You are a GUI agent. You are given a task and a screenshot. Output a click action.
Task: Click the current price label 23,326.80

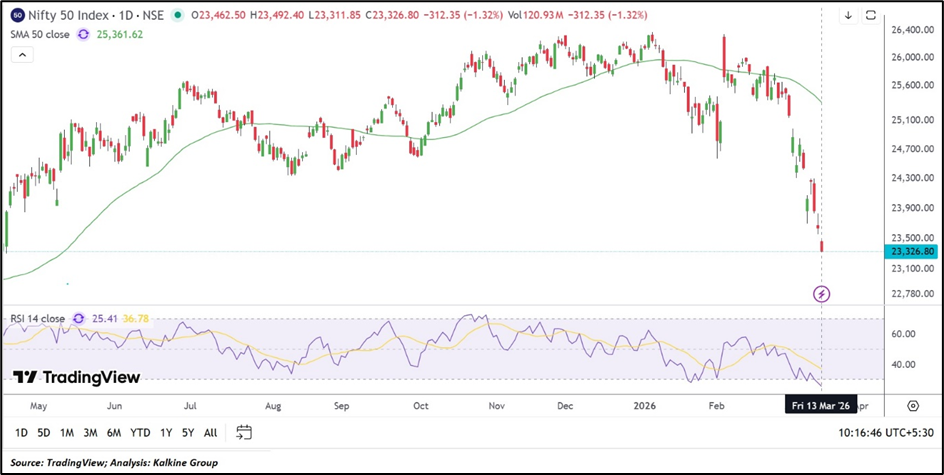910,252
